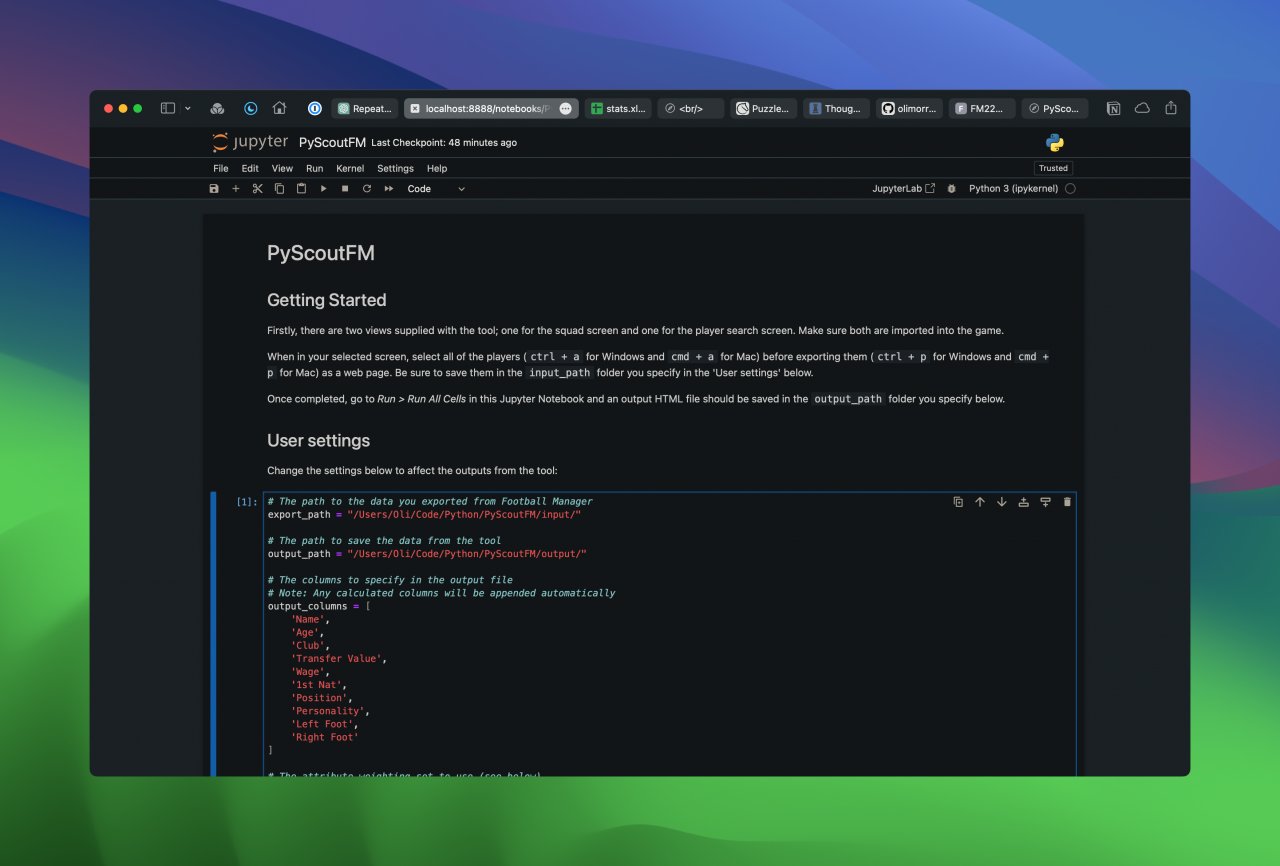Click the Last Checkpoint: 48 minutes ago text

444,143
